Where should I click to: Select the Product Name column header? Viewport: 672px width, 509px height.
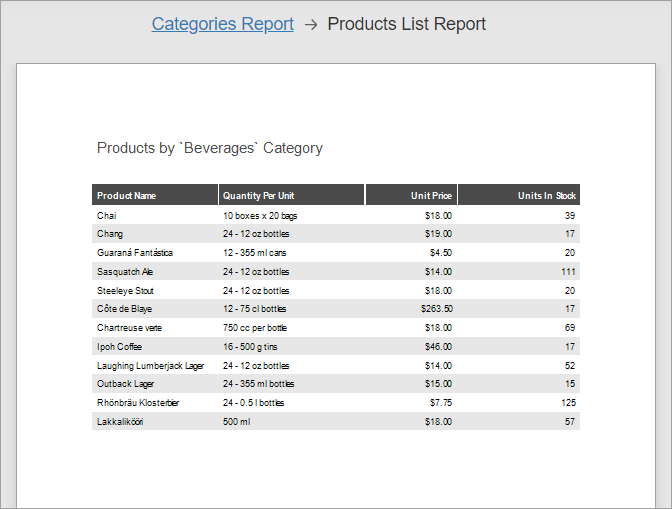coord(127,196)
